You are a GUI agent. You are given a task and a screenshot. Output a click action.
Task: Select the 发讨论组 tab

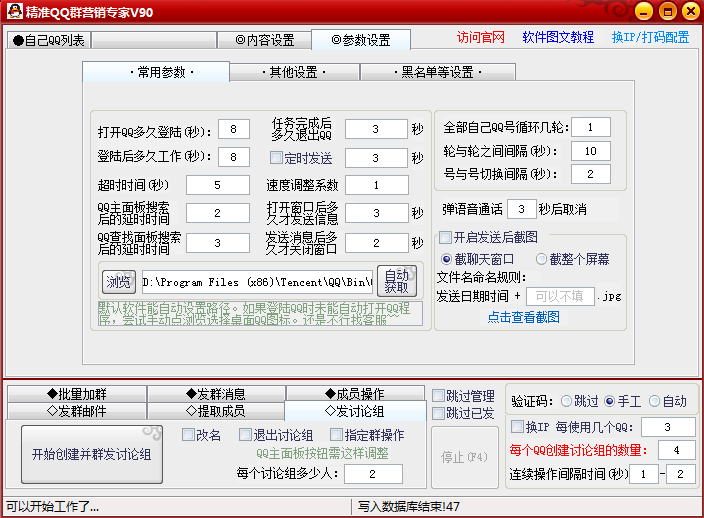coord(355,411)
